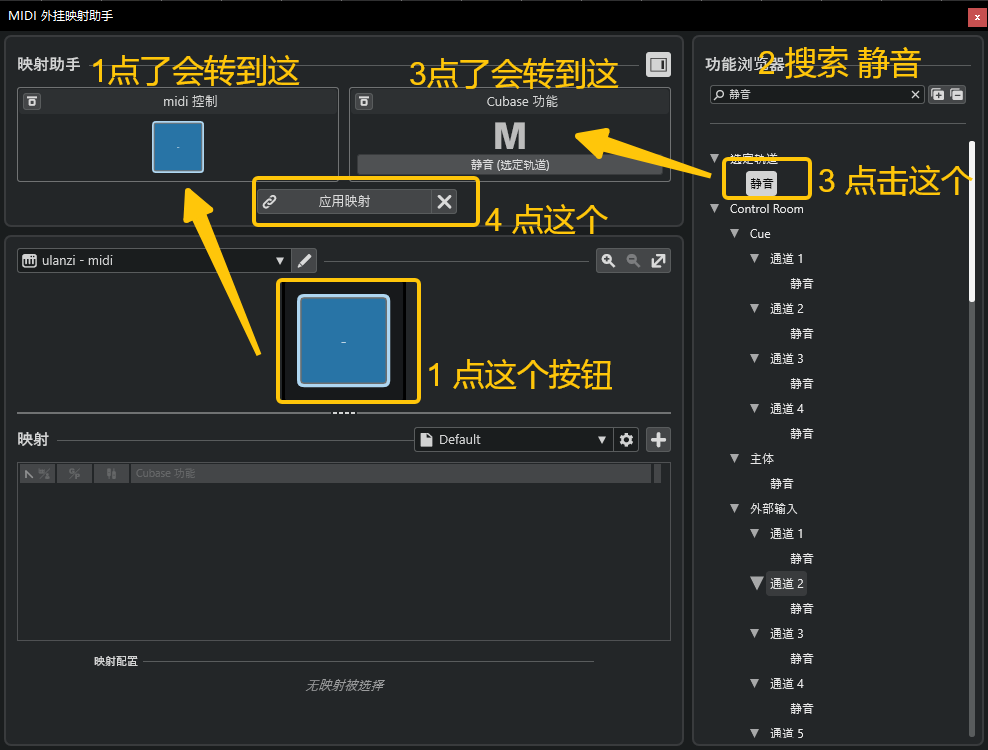
Task: Click the percent-style second column header icon
Action: pos(74,473)
